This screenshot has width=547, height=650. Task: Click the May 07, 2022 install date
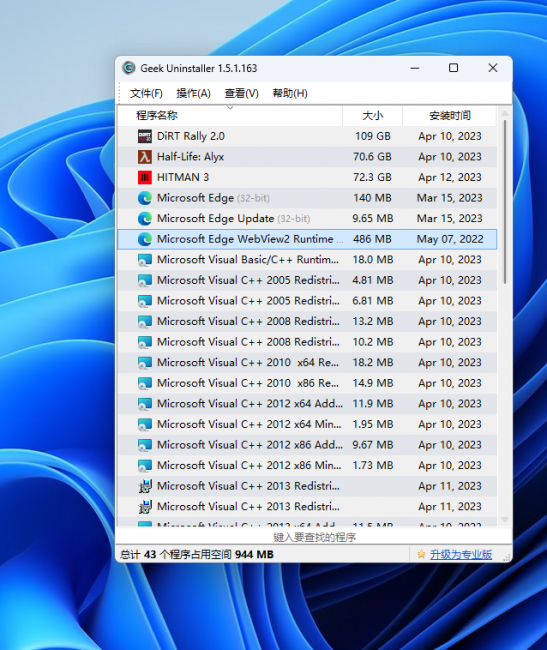(450, 239)
